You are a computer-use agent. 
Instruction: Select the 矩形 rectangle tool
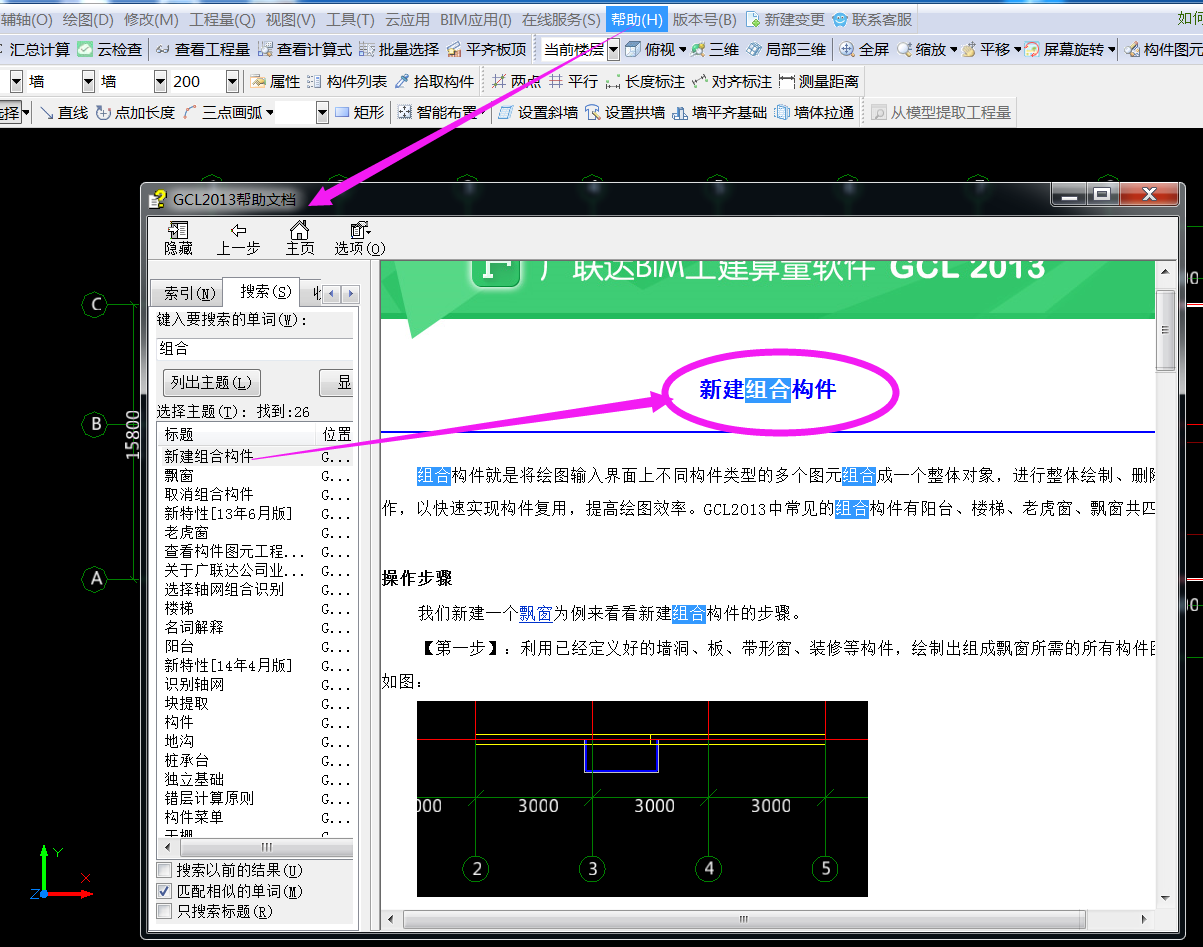pos(359,113)
